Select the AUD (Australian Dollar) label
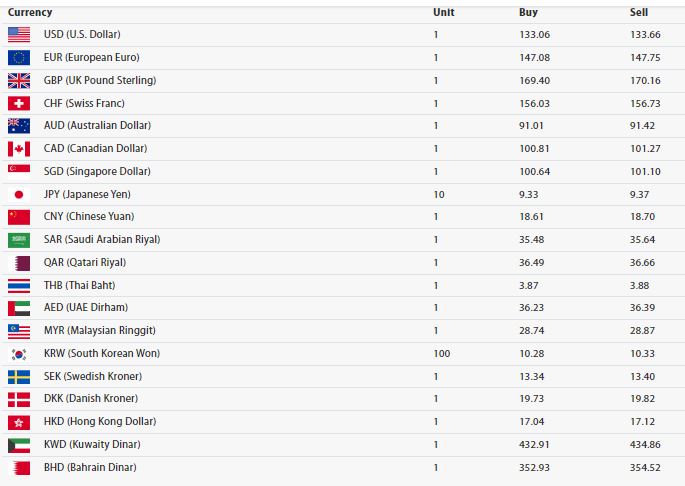Screen dimensions: 685x486 [98, 126]
